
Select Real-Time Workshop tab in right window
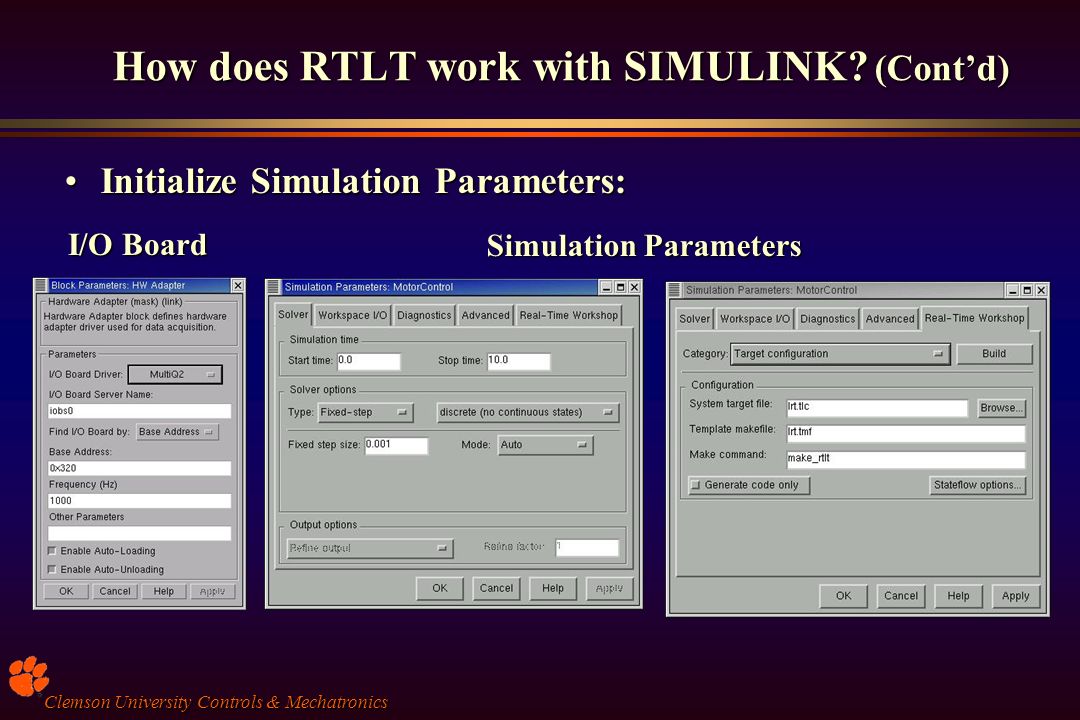[x=974, y=318]
